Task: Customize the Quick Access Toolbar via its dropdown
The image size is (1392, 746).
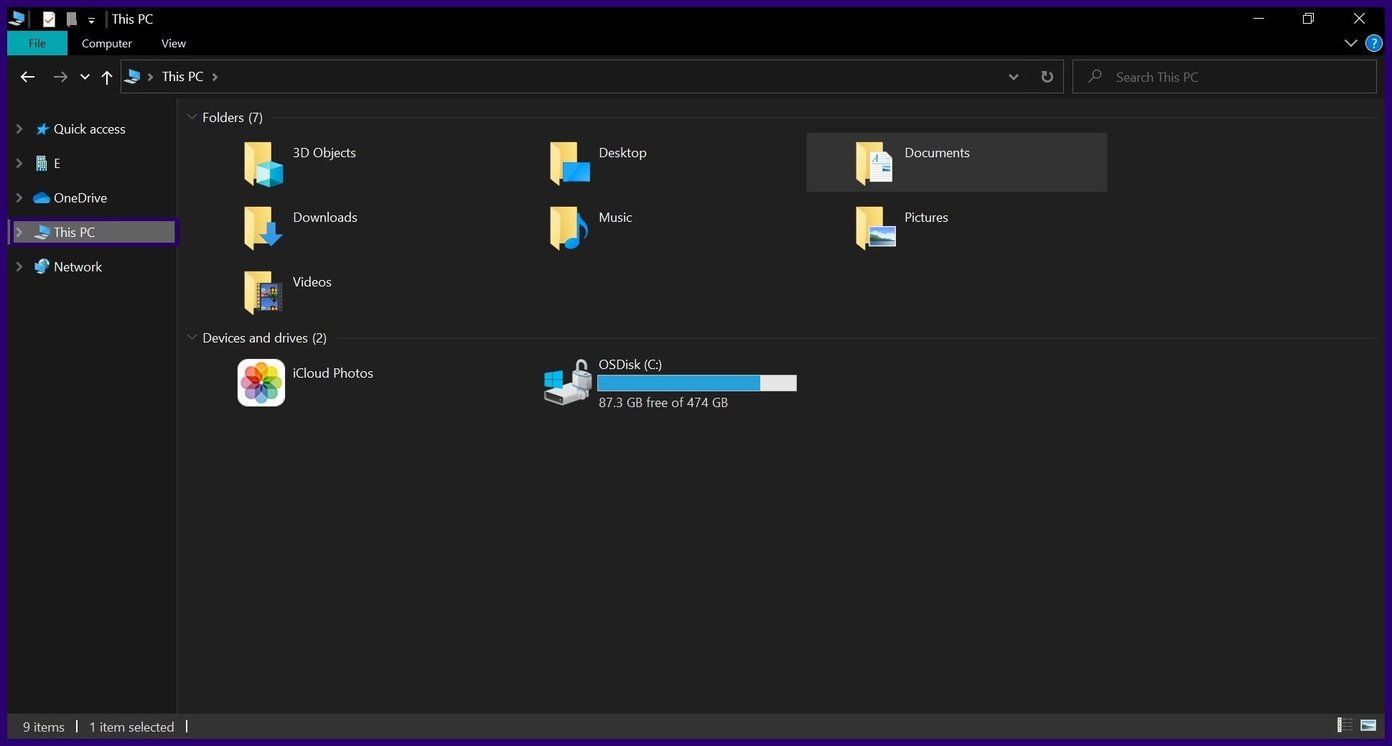Action: point(91,18)
